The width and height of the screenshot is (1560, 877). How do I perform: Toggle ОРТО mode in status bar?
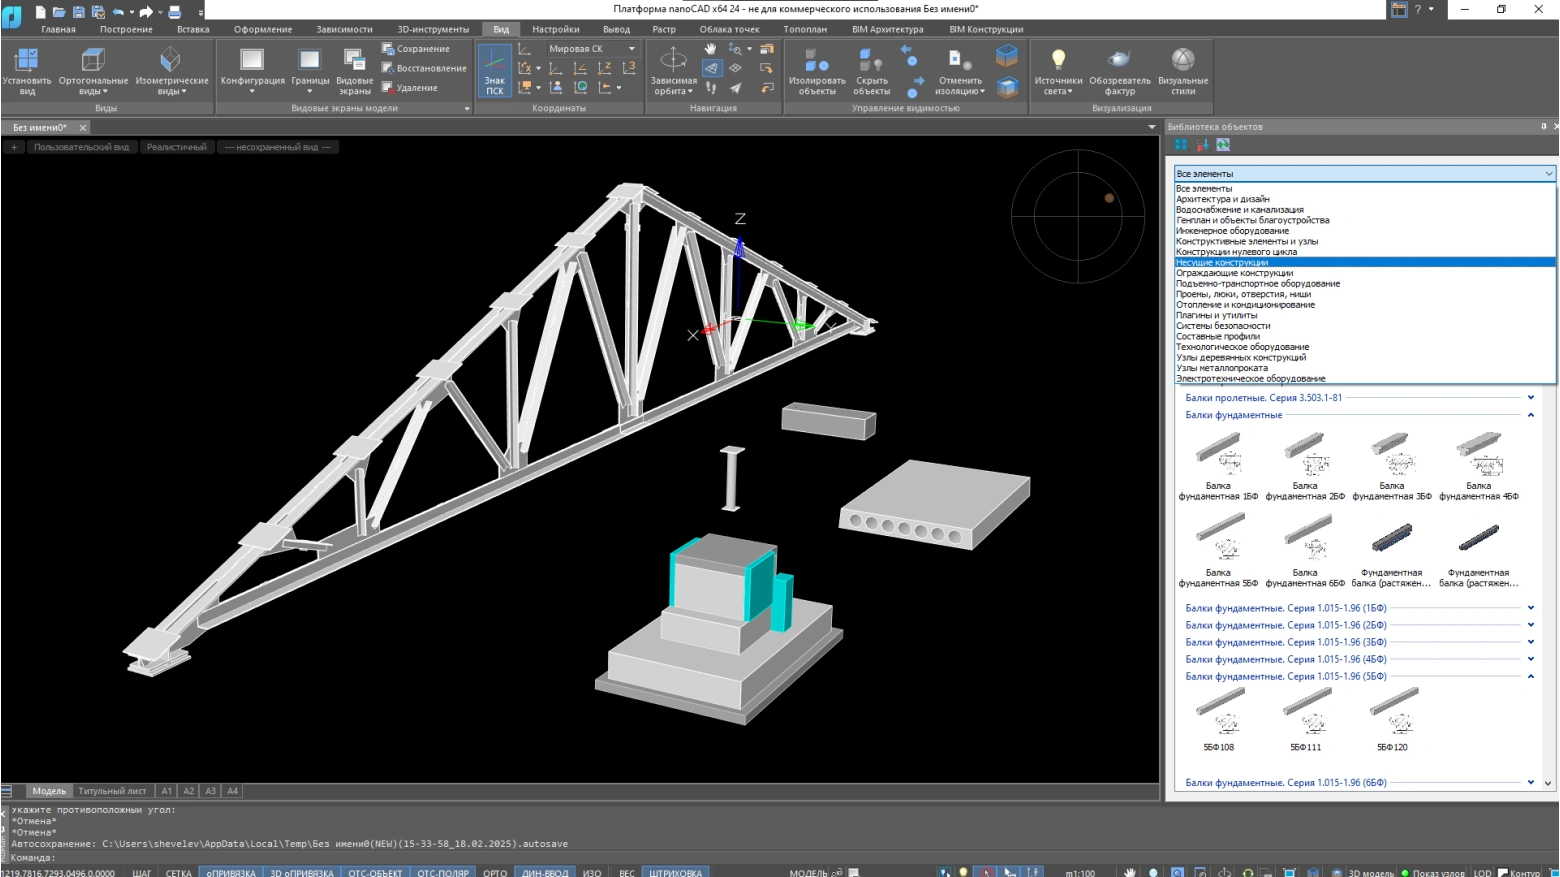(x=495, y=872)
